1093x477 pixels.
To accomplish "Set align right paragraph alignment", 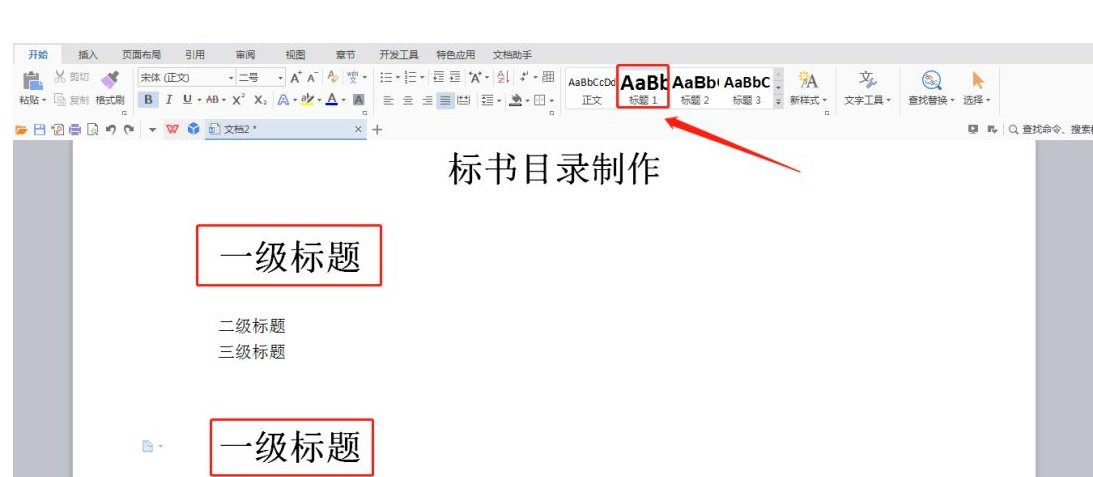I will coord(427,100).
